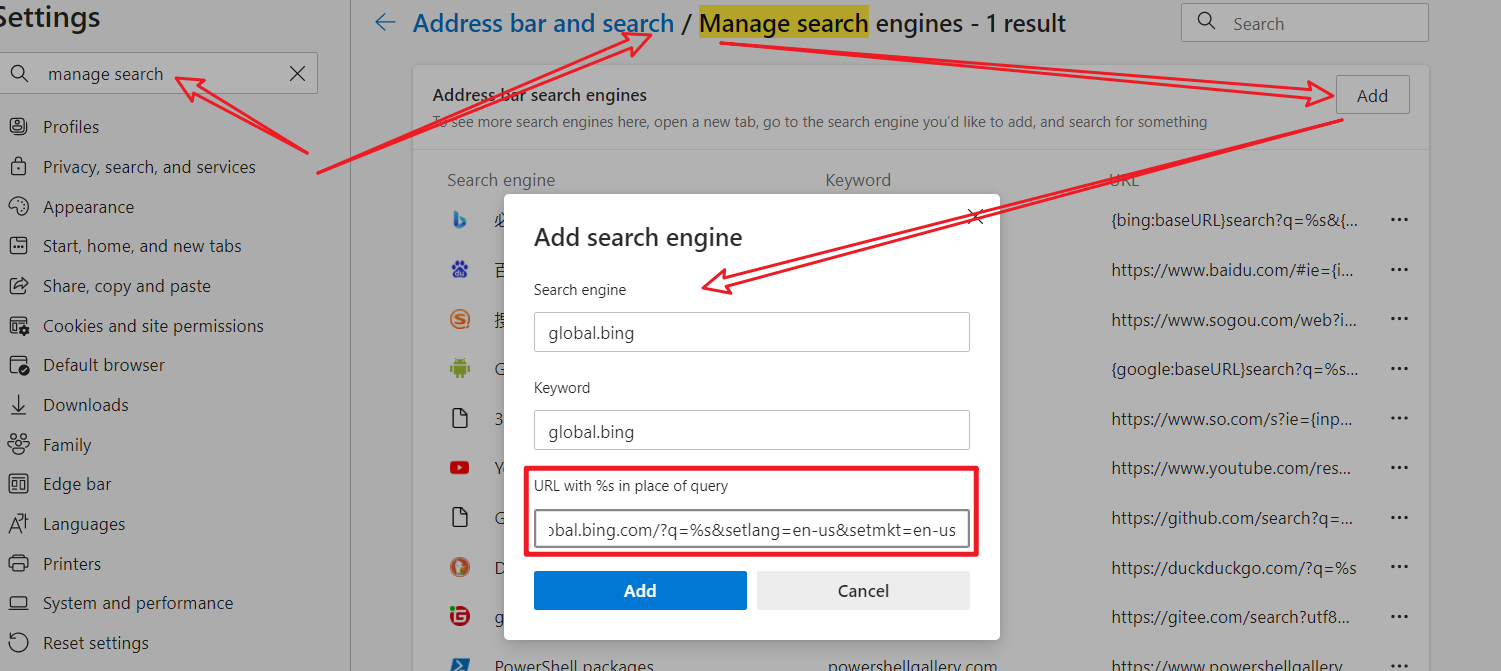Click the Share, copy and paste icon
This screenshot has height=671, width=1501.
pos(18,286)
